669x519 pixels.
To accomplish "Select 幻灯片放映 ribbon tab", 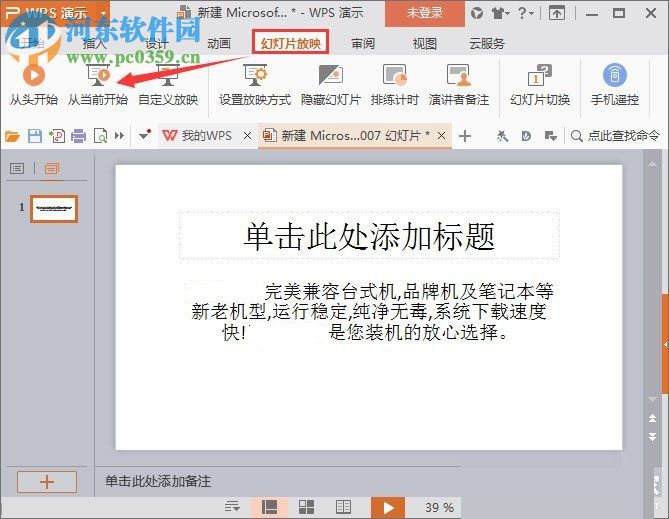I will coord(291,43).
